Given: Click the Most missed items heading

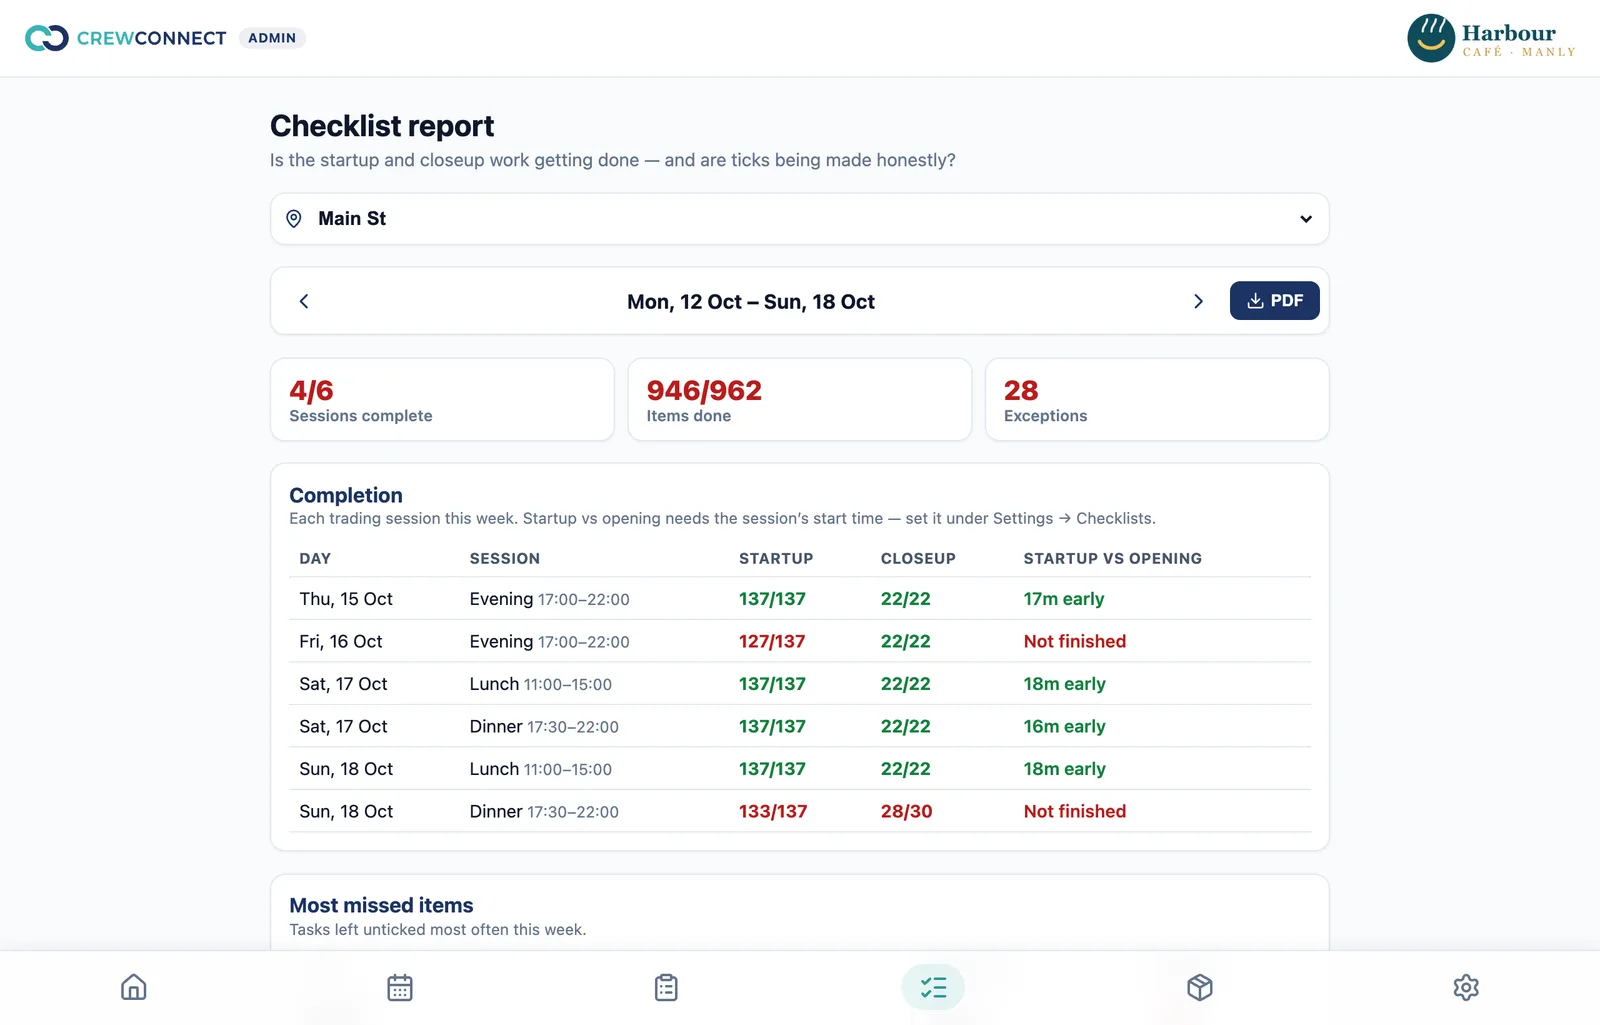Looking at the screenshot, I should (381, 905).
